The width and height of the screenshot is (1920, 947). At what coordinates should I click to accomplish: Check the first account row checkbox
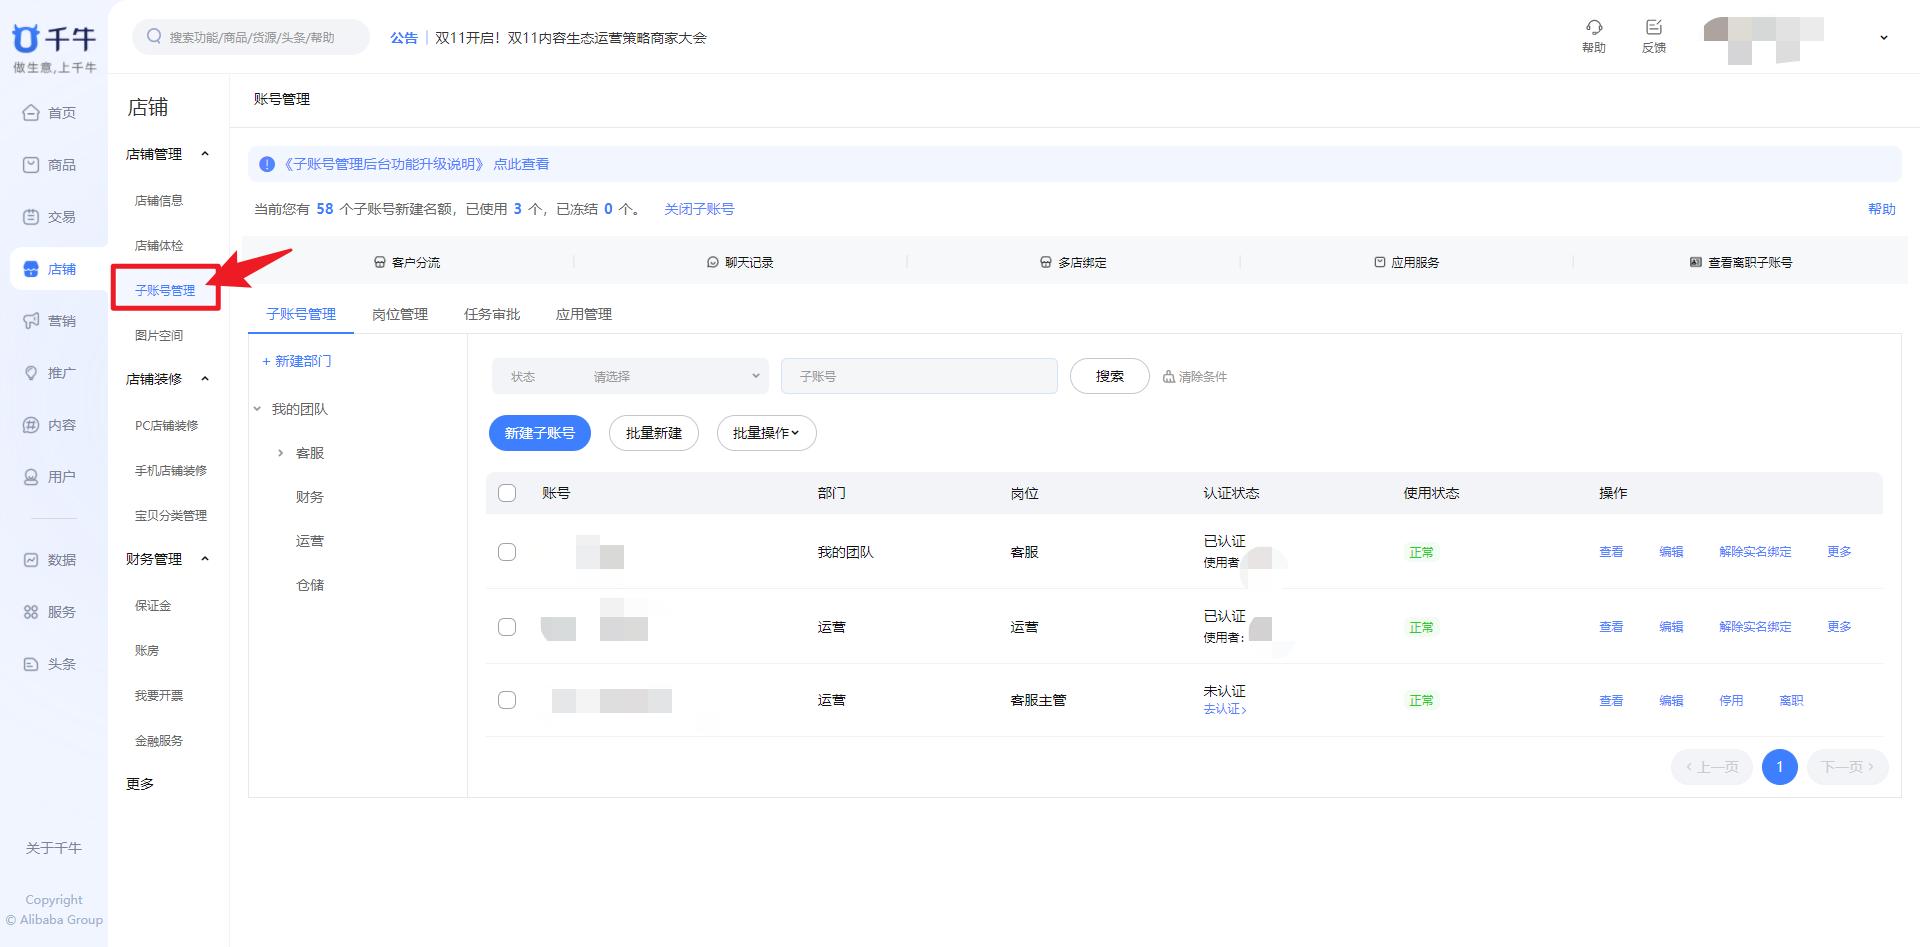[x=507, y=551]
